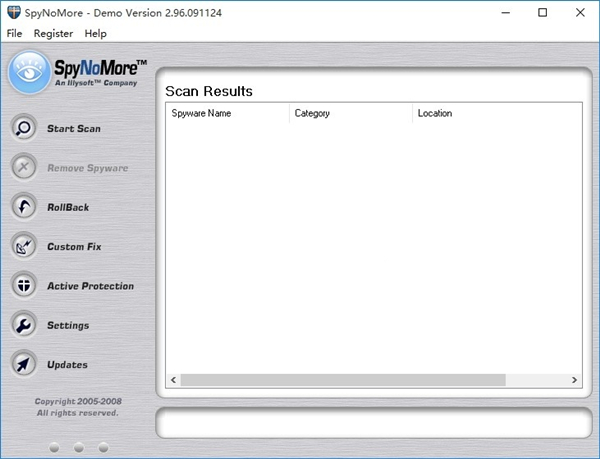600x459 pixels.
Task: Click the horizontal scrollbar right arrow
Action: coord(574,380)
